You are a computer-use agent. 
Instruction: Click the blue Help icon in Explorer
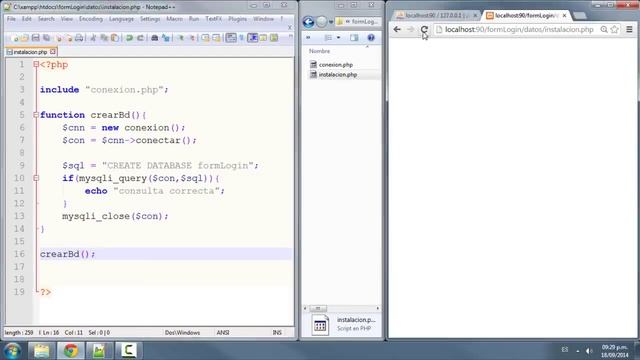371,38
